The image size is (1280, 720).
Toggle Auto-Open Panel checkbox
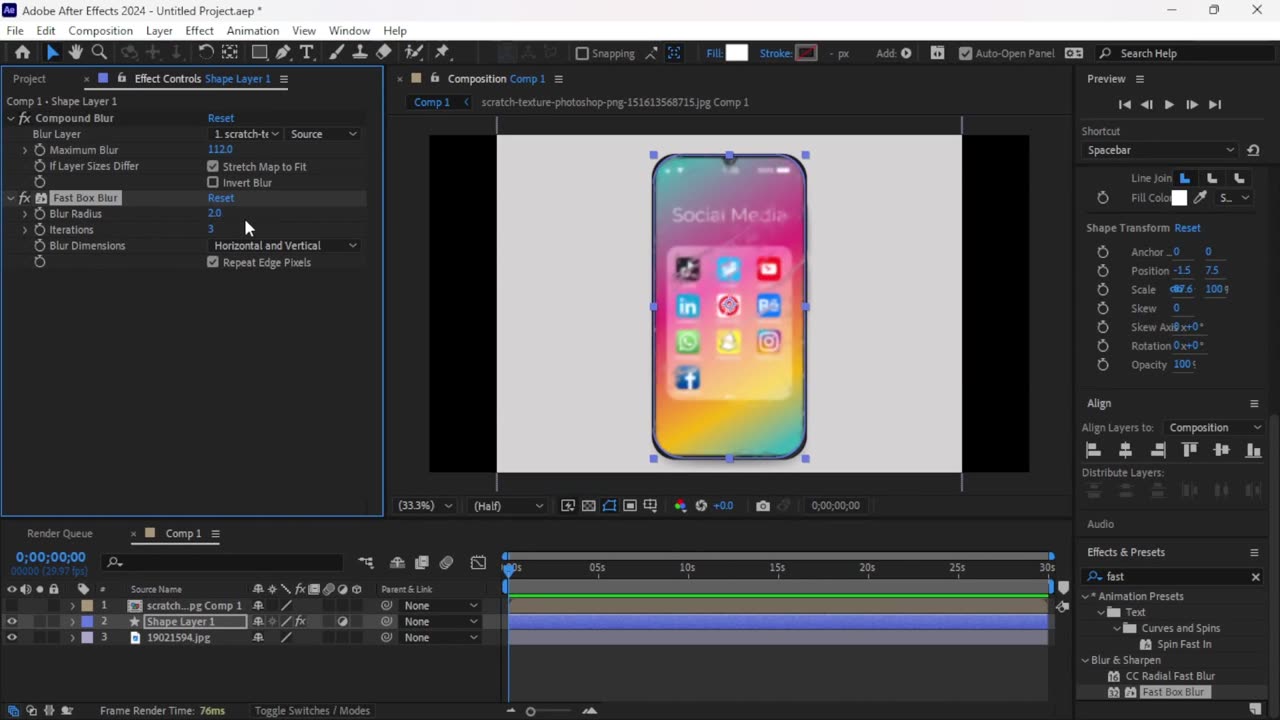(965, 53)
